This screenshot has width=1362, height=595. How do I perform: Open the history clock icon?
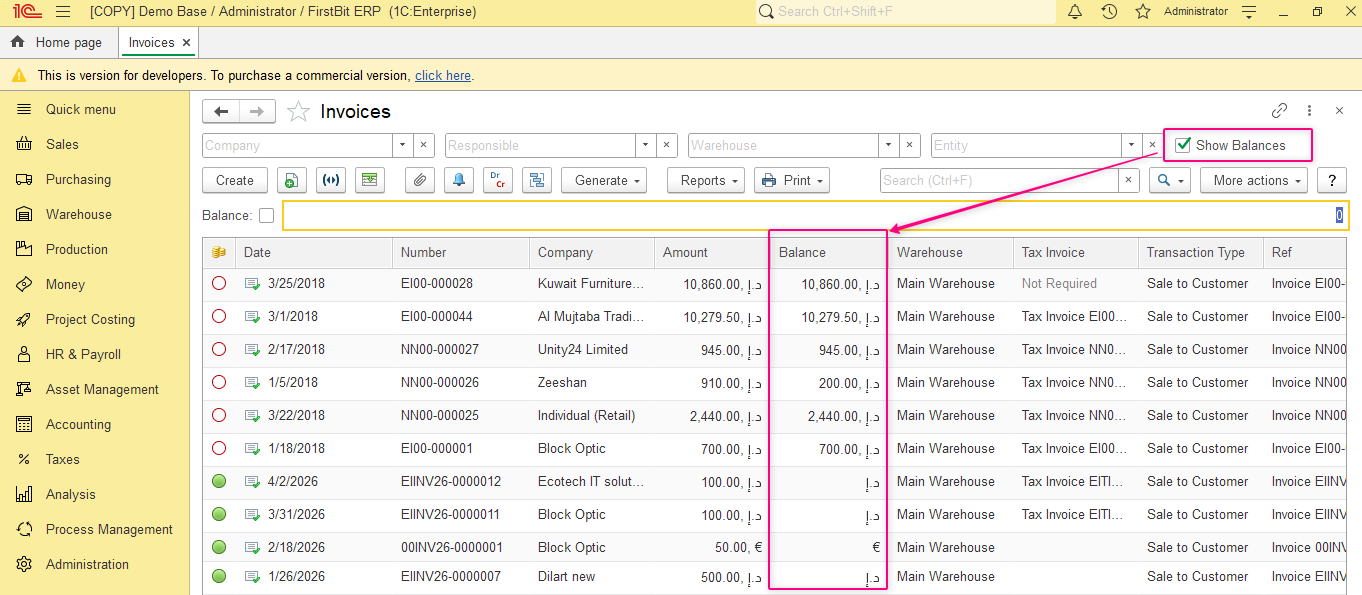(x=1109, y=12)
